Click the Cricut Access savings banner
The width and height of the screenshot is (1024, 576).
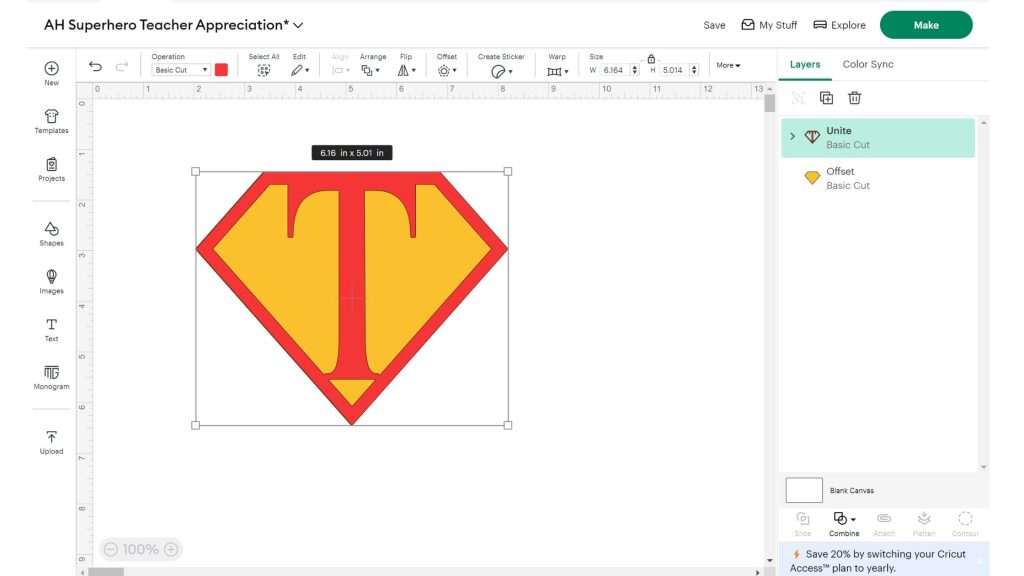coord(884,560)
